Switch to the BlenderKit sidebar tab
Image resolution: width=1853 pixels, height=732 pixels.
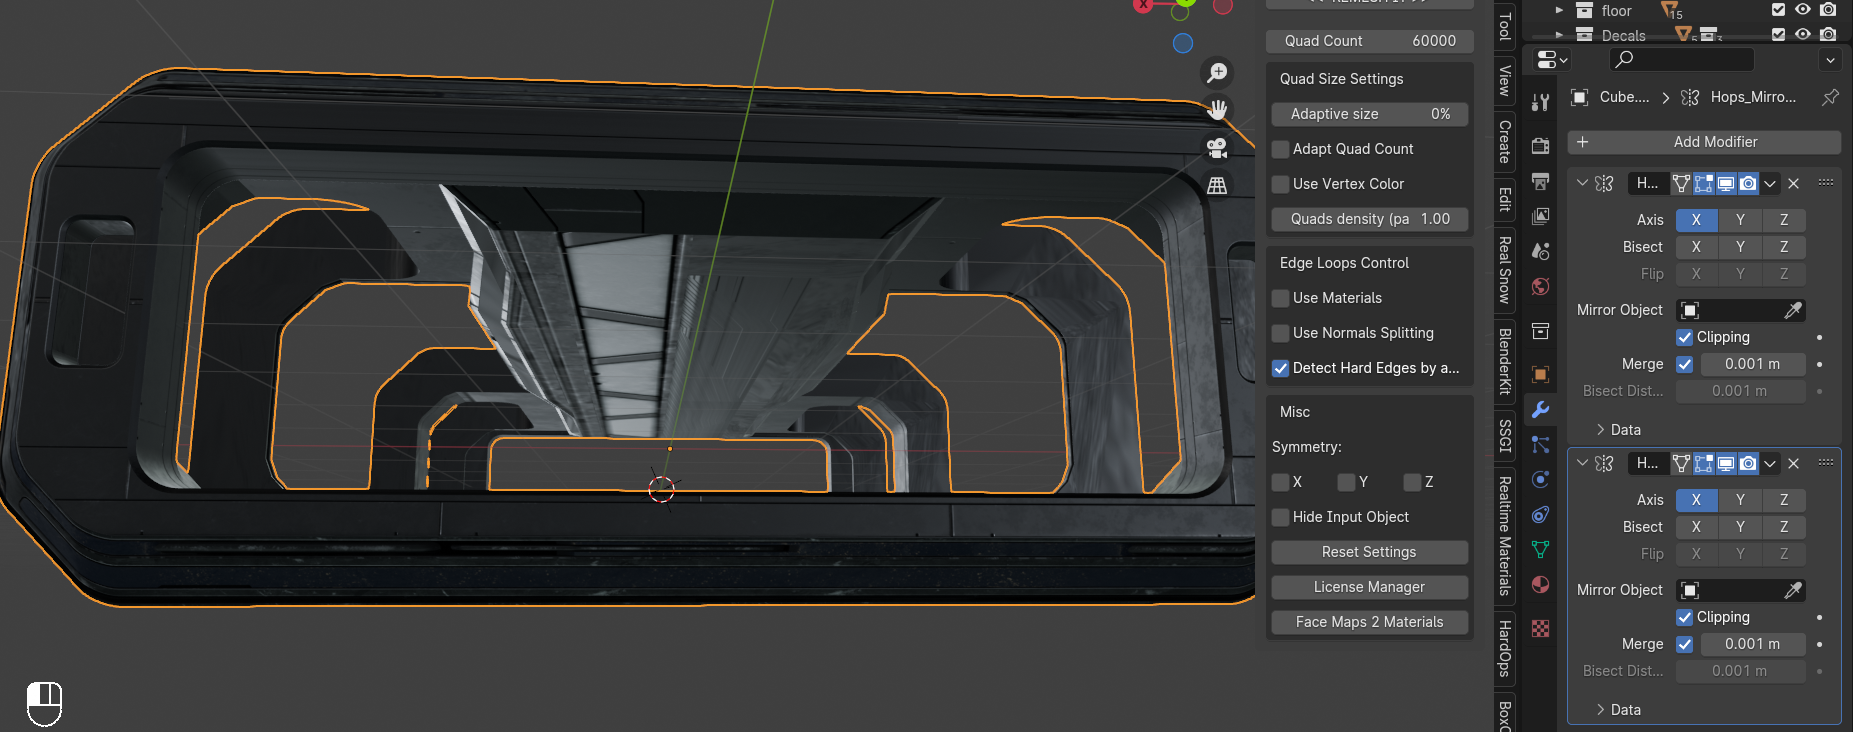tap(1505, 361)
